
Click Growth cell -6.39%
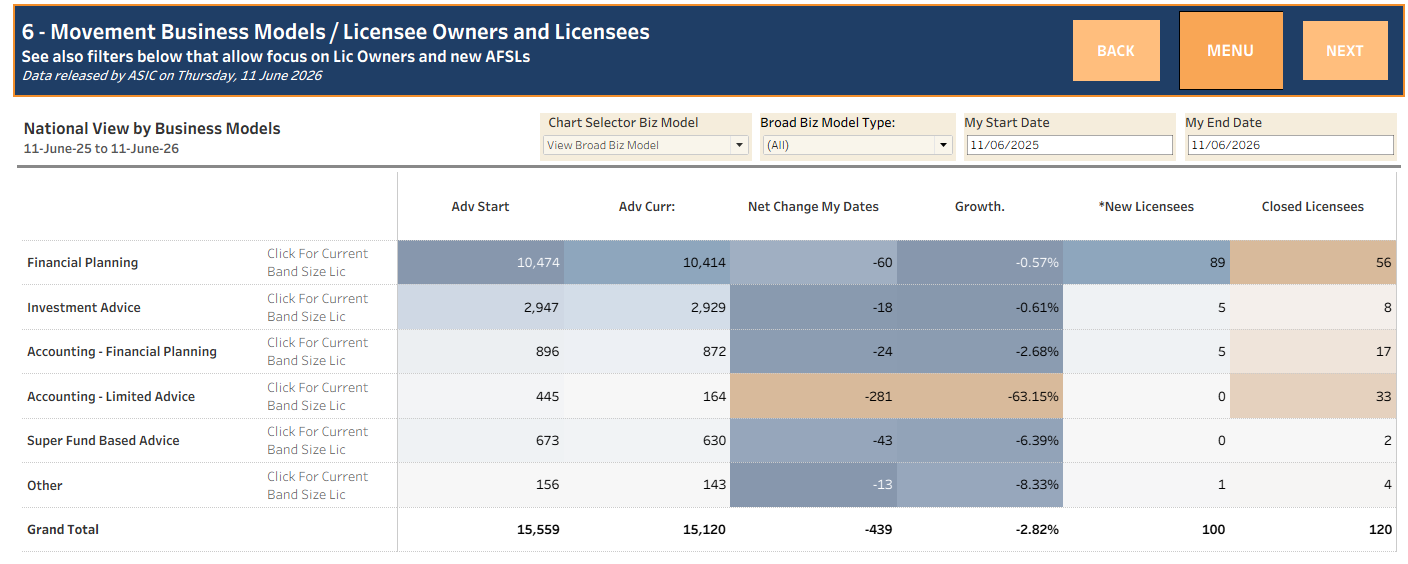click(x=980, y=440)
